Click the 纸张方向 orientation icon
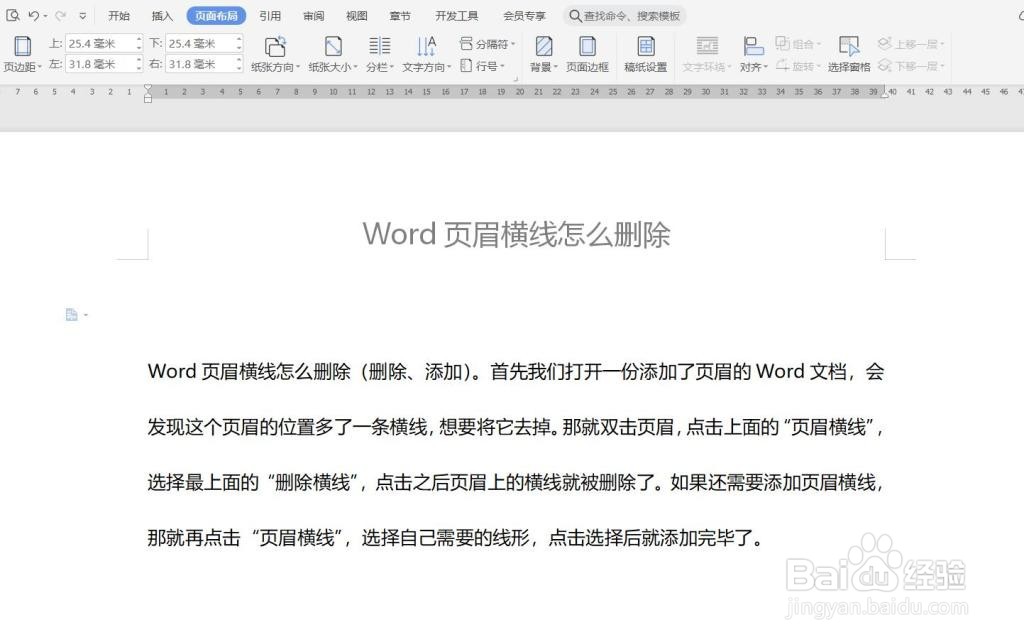Image resolution: width=1024 pixels, height=642 pixels. 276,46
